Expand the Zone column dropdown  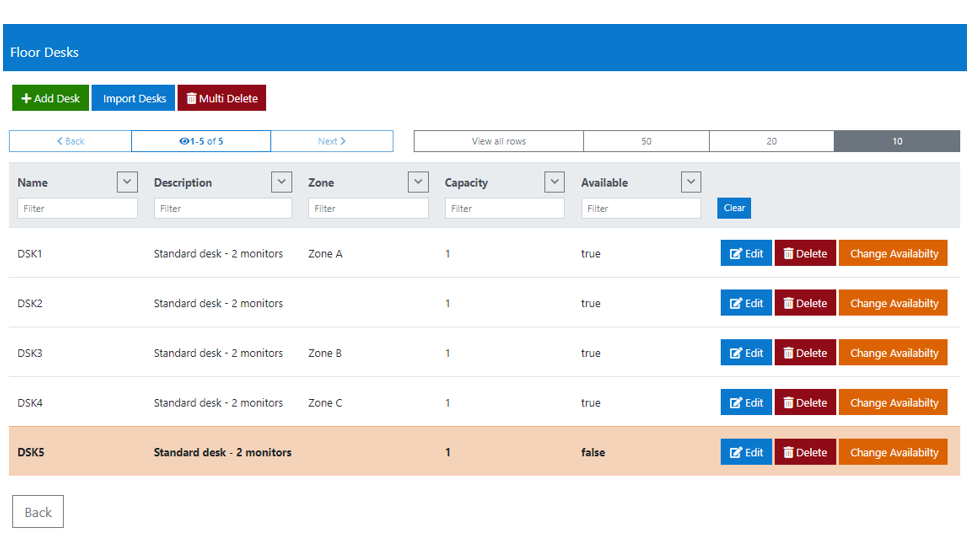(418, 182)
